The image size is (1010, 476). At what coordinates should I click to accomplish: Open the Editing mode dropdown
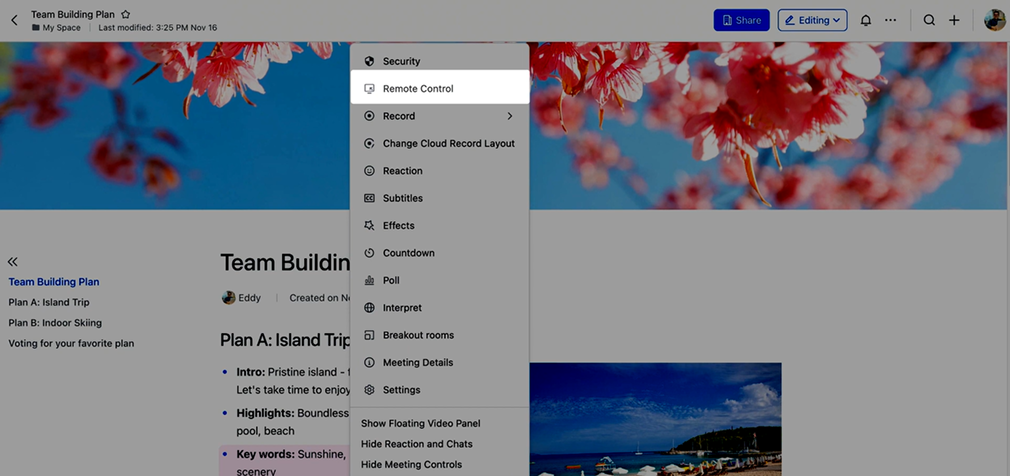812,20
